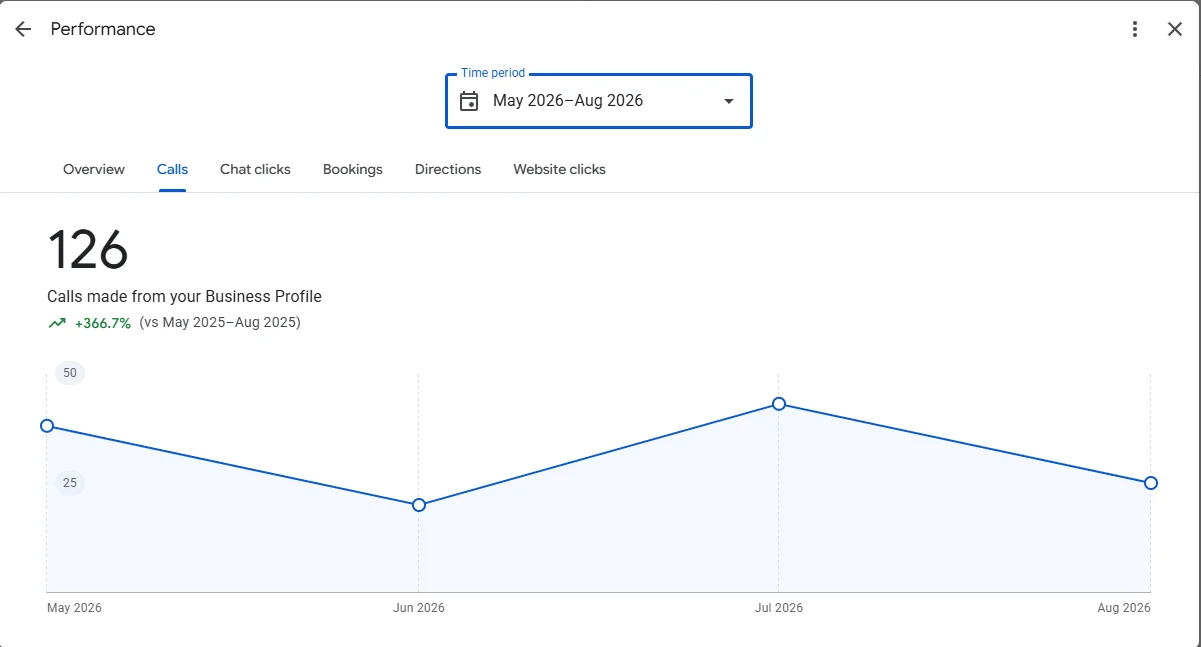Click the Aug 2026 data point
This screenshot has width=1201, height=647.
pyautogui.click(x=1151, y=483)
